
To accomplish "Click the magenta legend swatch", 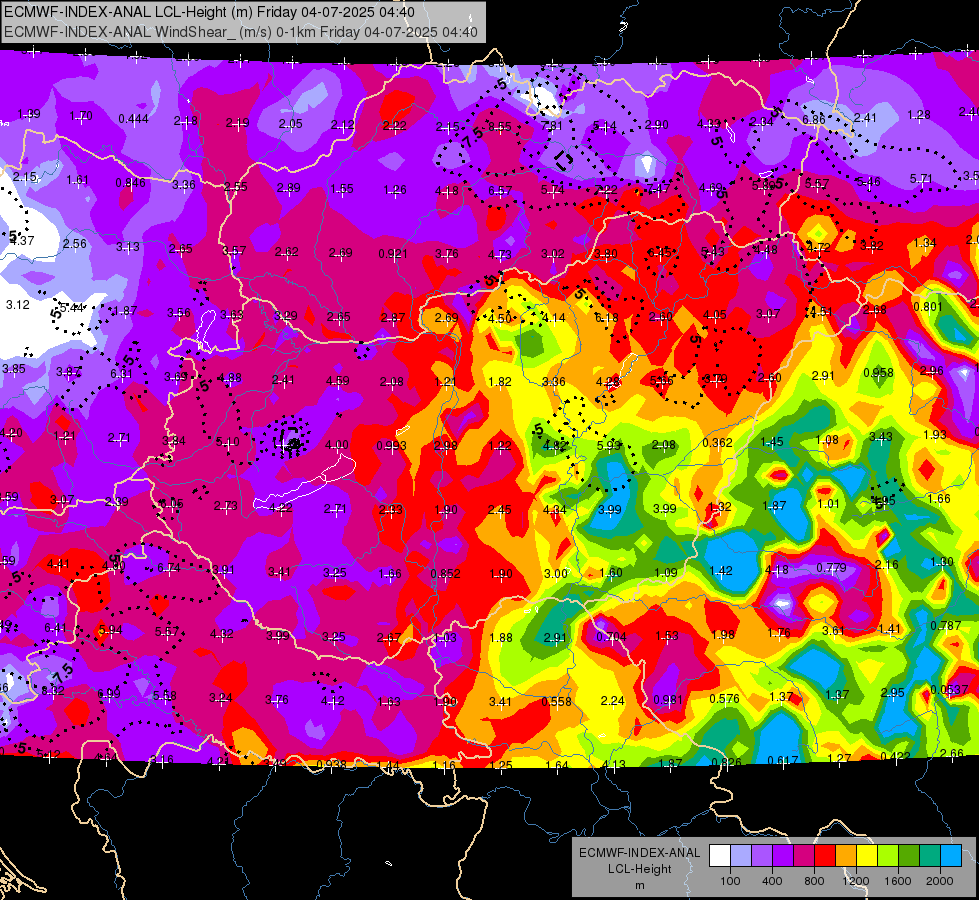I will point(804,856).
